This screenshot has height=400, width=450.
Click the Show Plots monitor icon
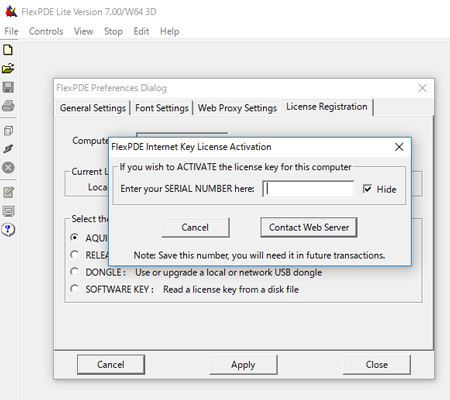point(8,211)
